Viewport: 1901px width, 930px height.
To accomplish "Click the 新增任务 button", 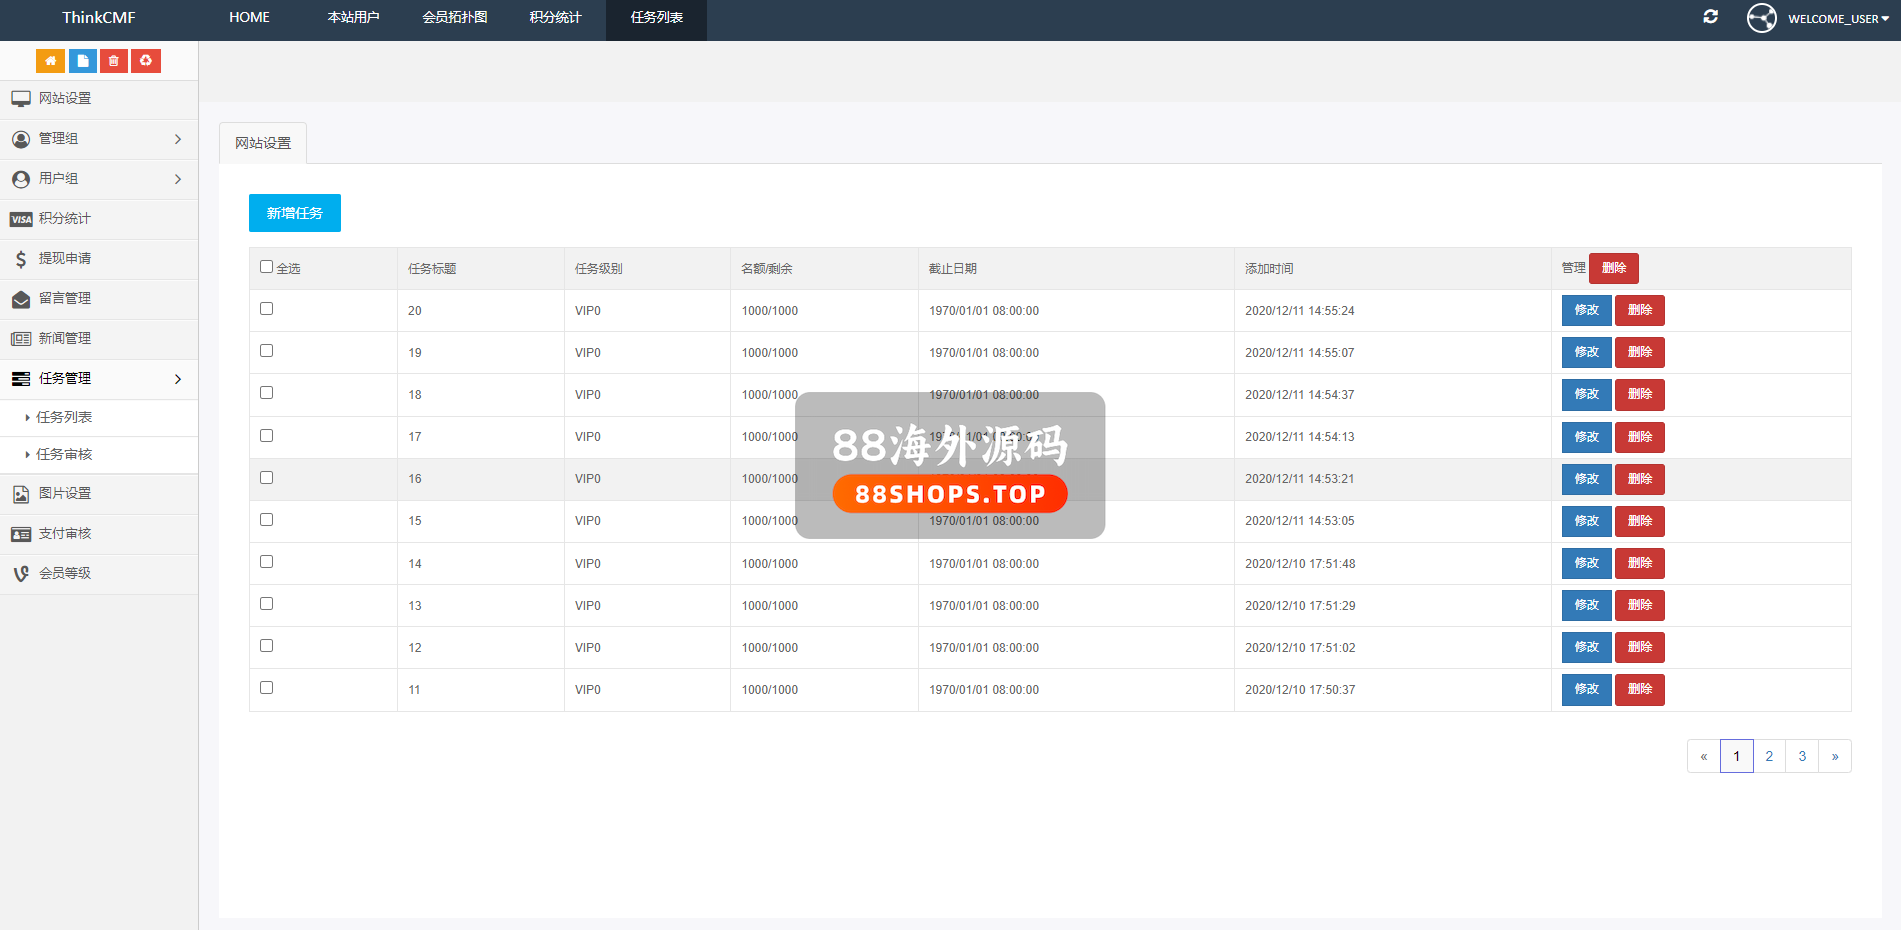I will pos(295,213).
